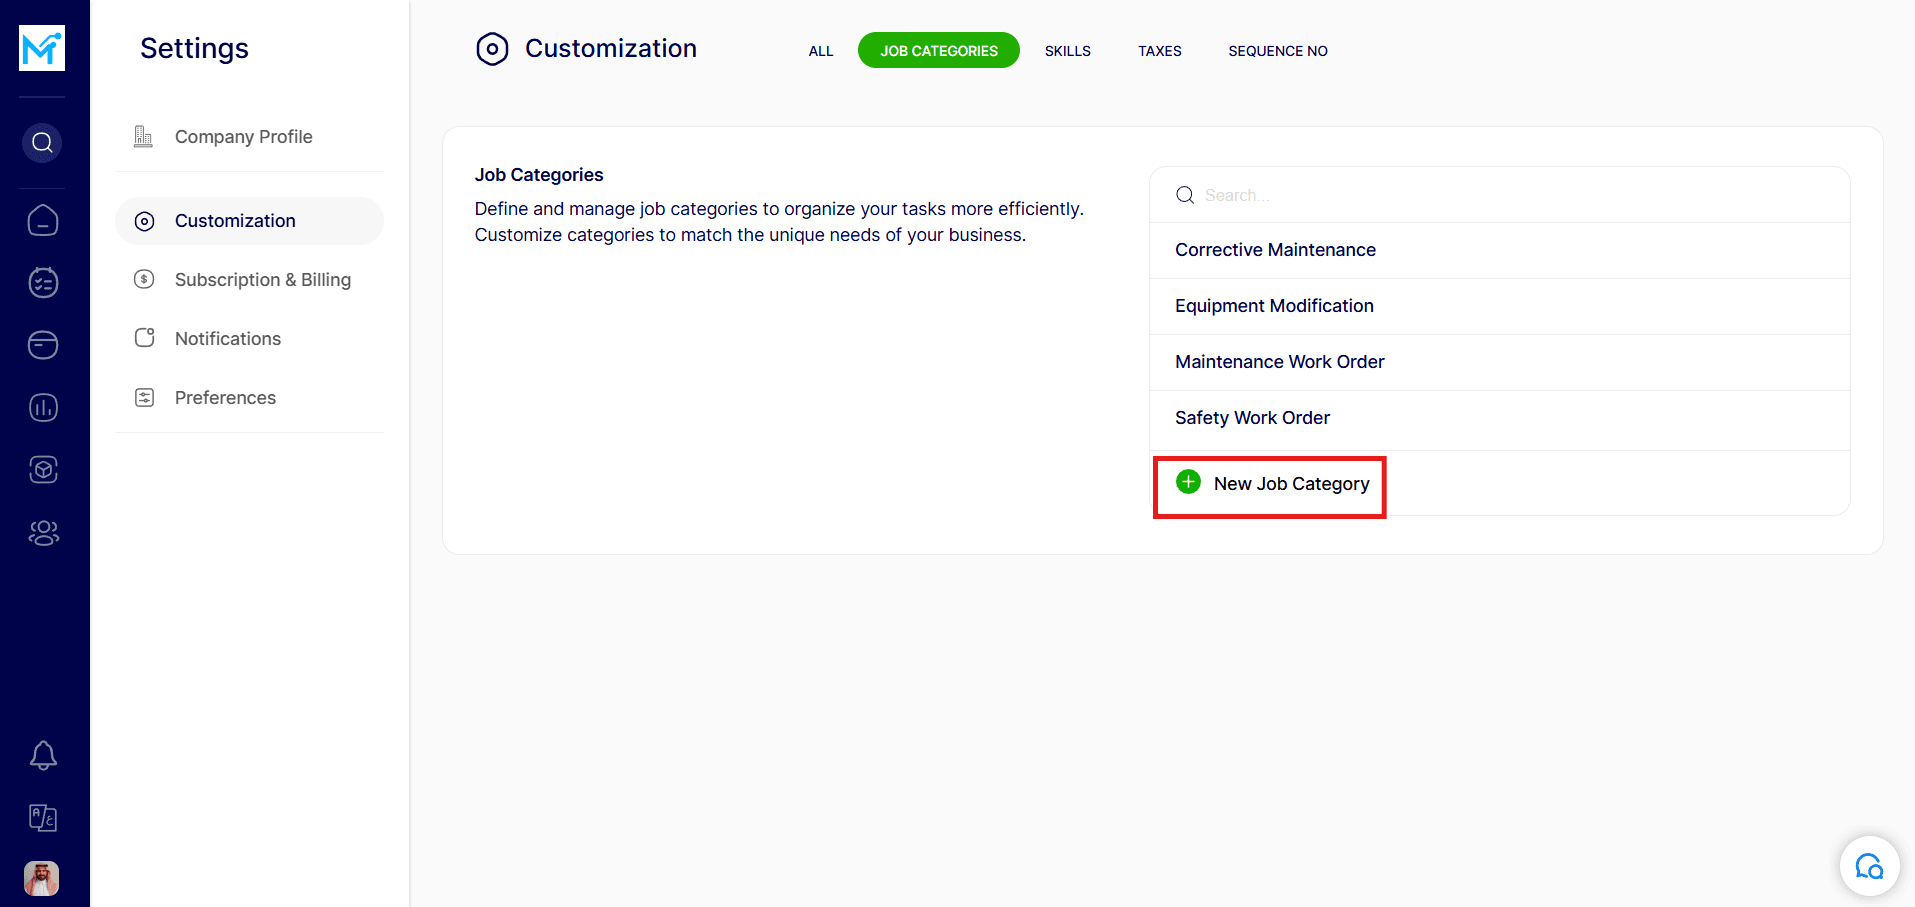Open Company Profile settings
This screenshot has width=1915, height=907.
pyautogui.click(x=243, y=137)
